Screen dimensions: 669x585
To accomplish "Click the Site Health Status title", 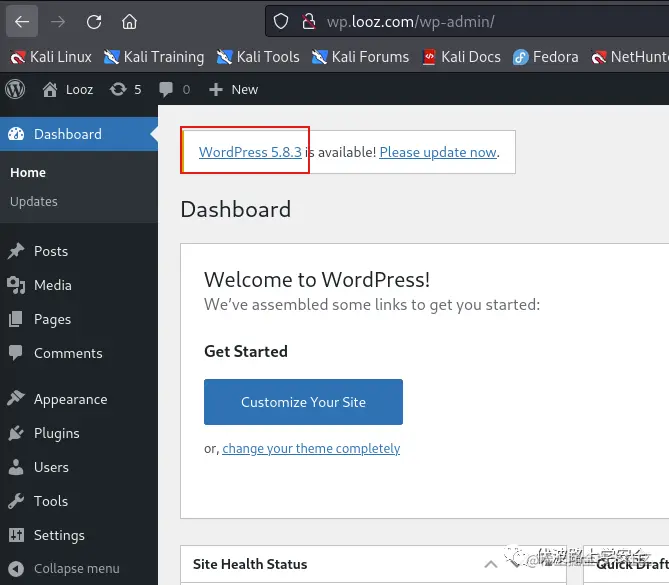I will (250, 564).
